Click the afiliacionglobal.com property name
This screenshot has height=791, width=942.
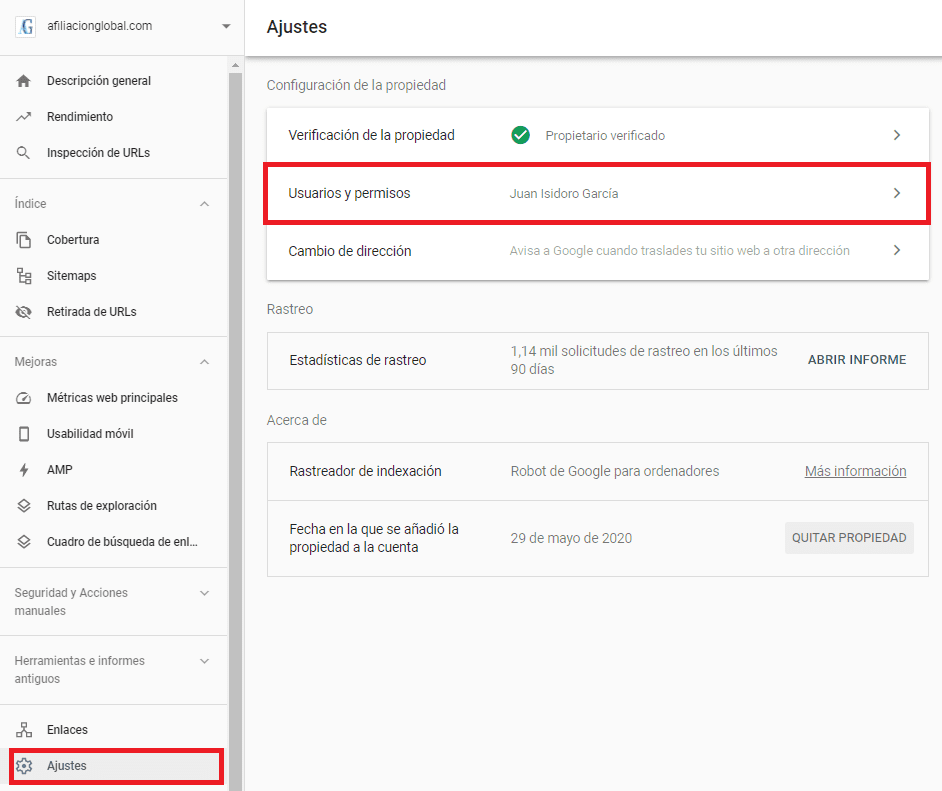tap(100, 26)
